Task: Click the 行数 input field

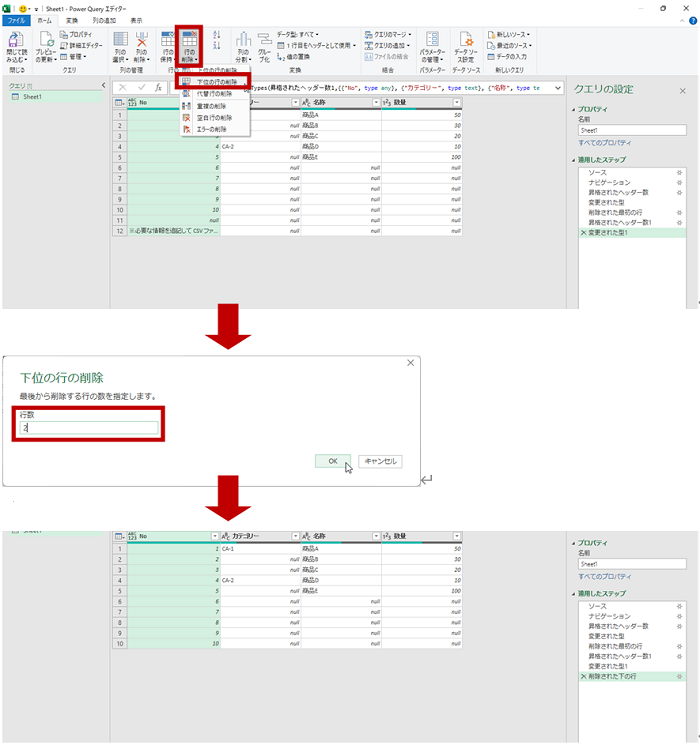Action: coord(90,428)
